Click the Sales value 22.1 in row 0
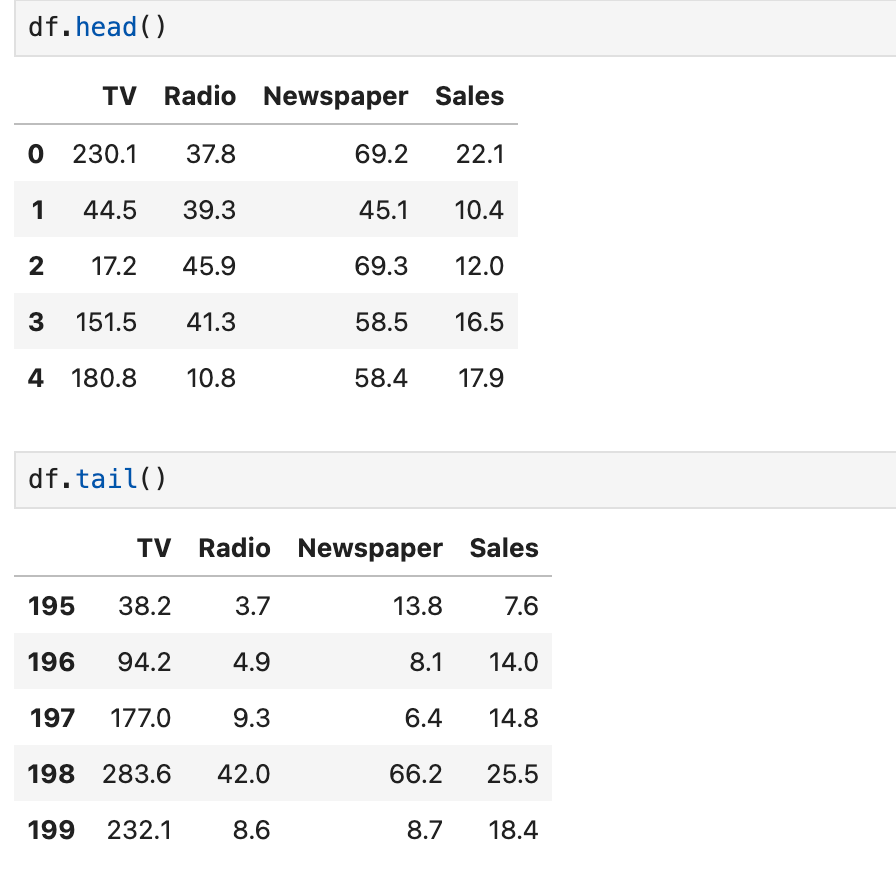 481,154
